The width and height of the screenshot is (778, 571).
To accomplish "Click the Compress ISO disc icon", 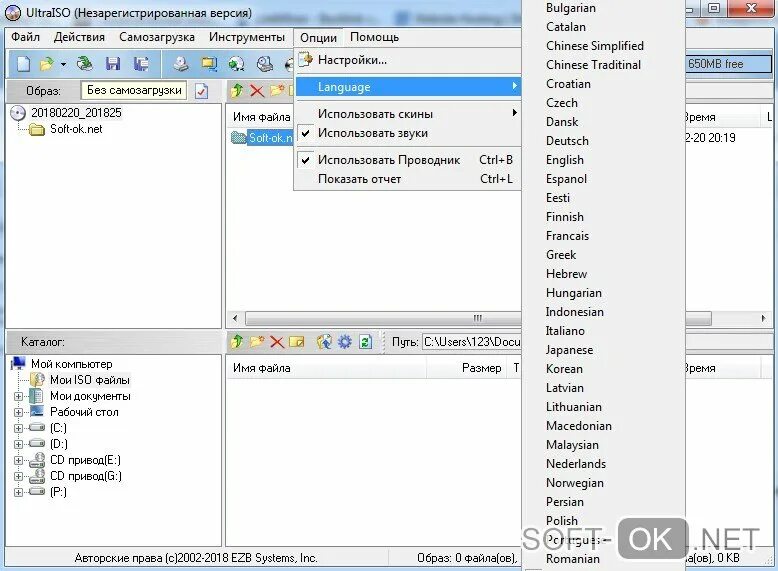I will click(237, 64).
